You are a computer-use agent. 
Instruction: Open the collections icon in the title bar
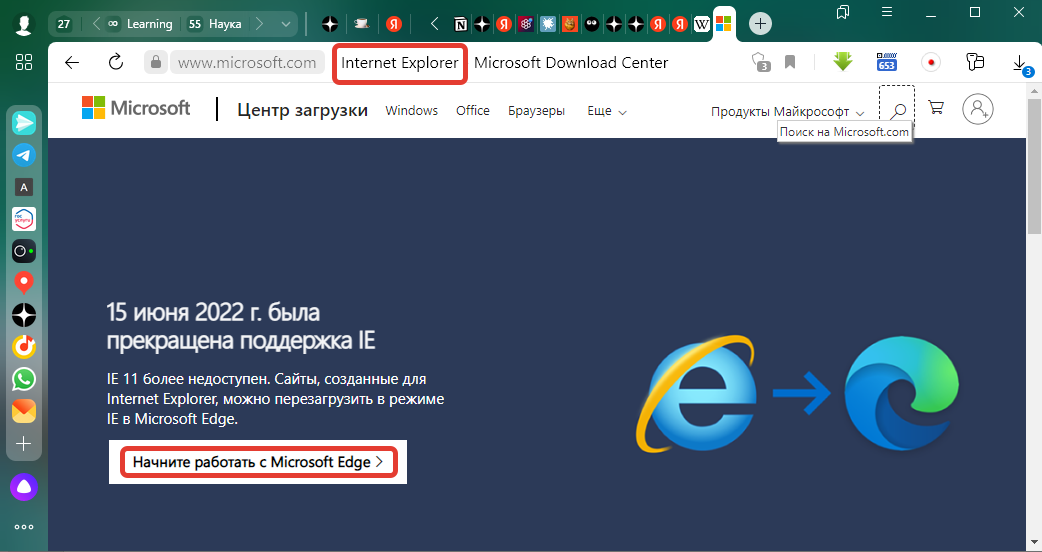[x=843, y=12]
